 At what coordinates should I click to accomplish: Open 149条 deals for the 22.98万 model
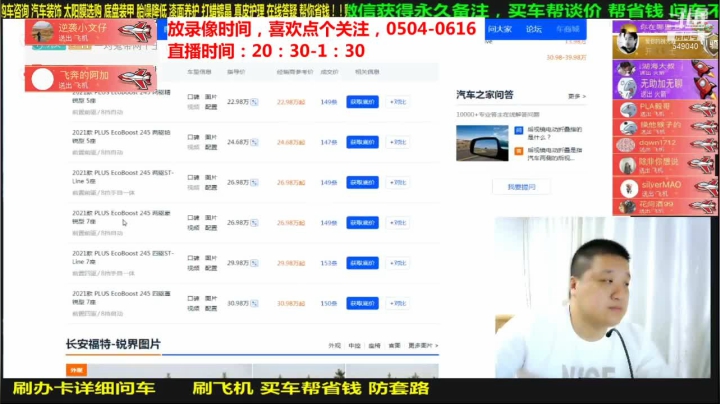pos(329,102)
